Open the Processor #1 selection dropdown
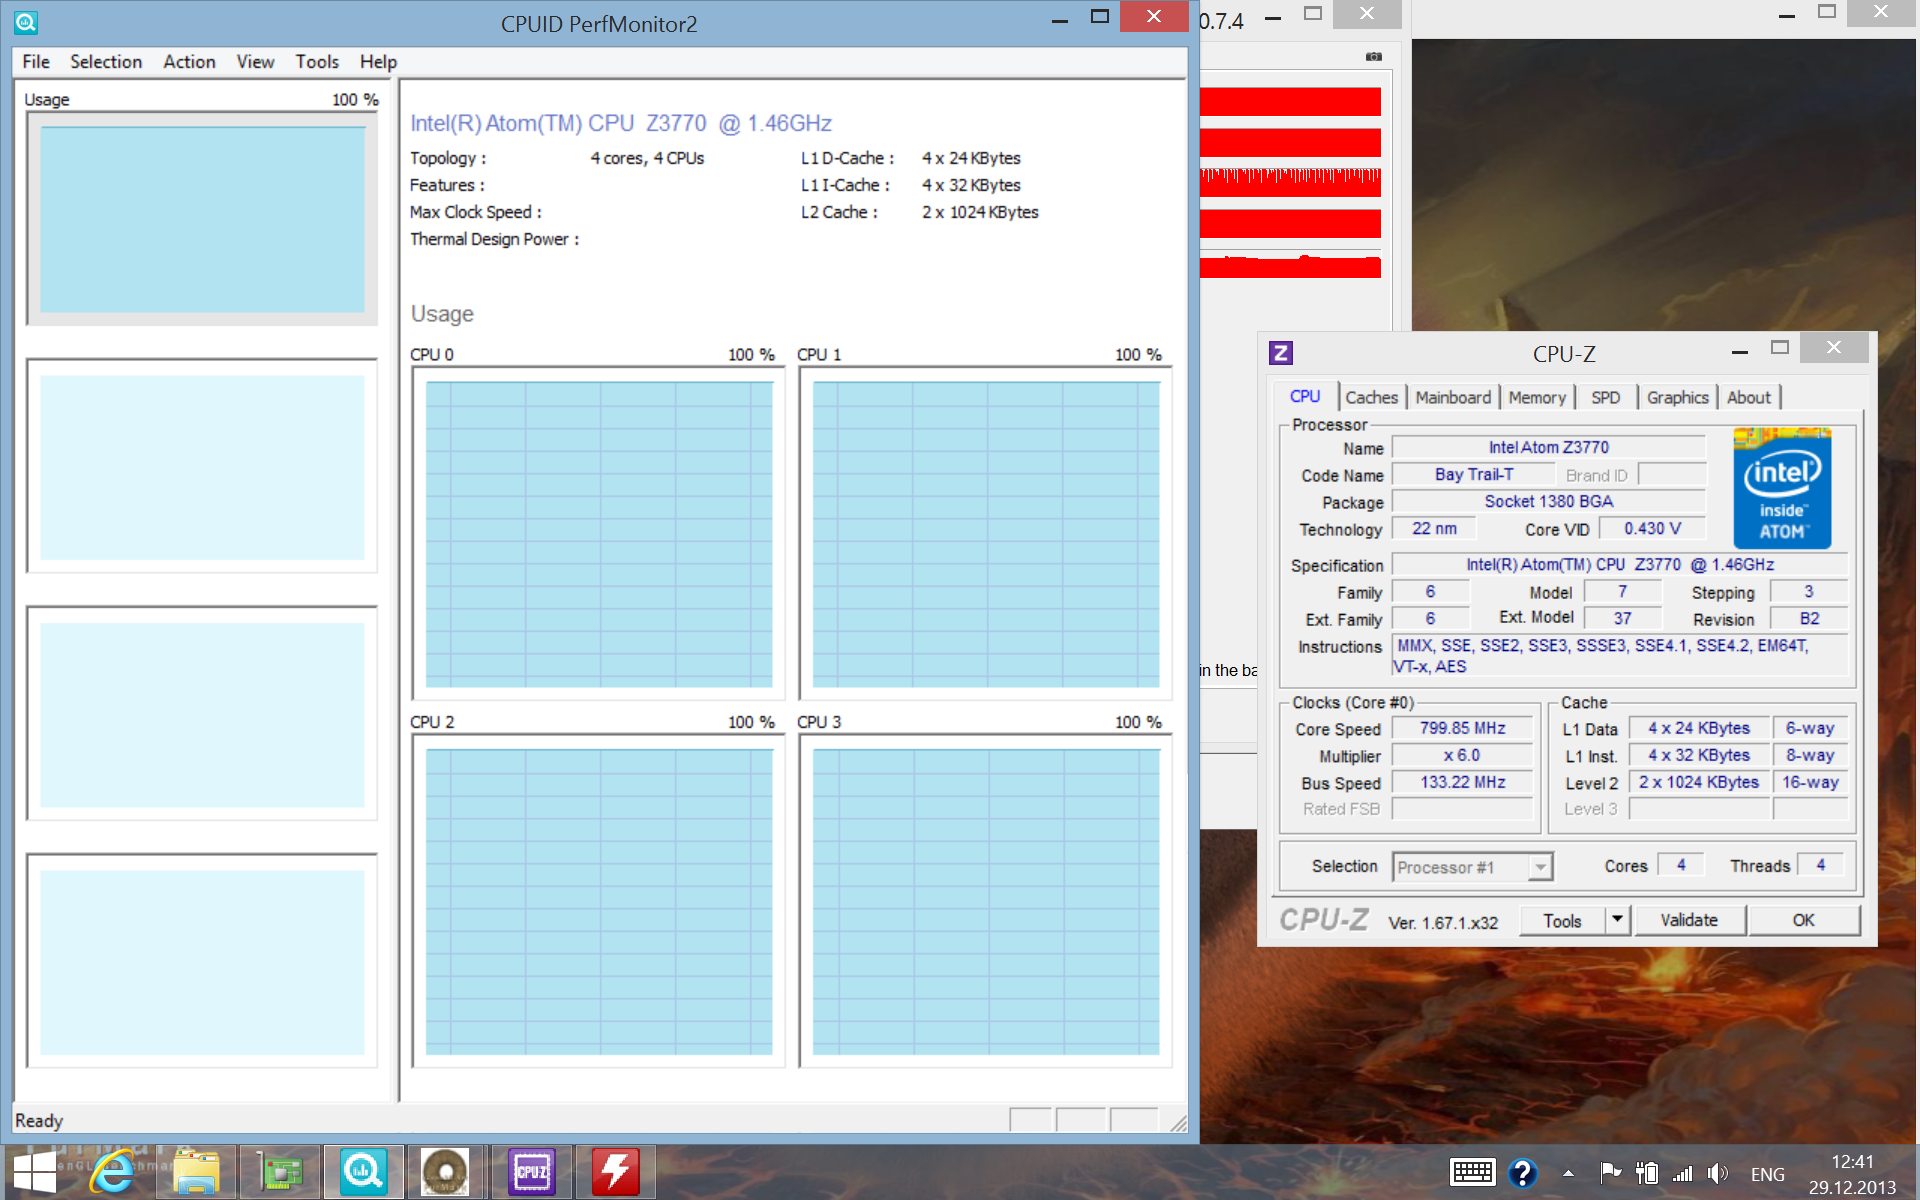The image size is (1920, 1200). coord(1472,867)
